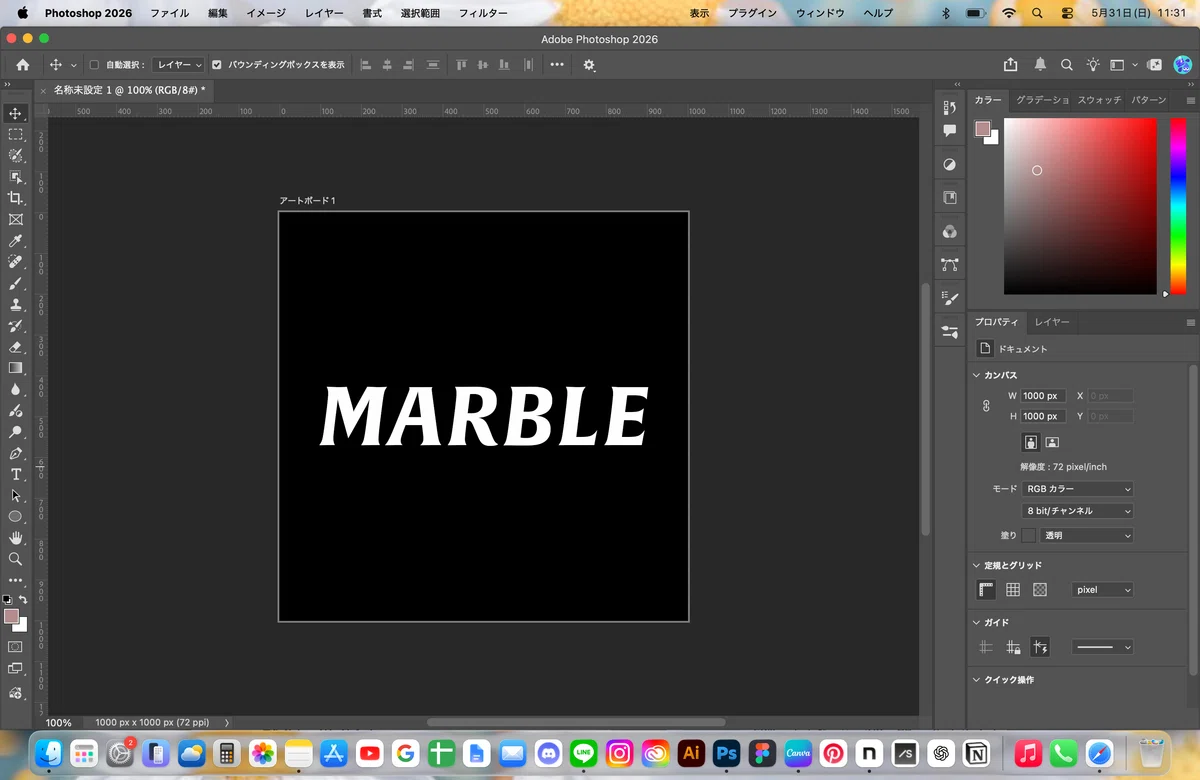Expand the クイック操作 section
This screenshot has height=780, width=1200.
coord(977,680)
